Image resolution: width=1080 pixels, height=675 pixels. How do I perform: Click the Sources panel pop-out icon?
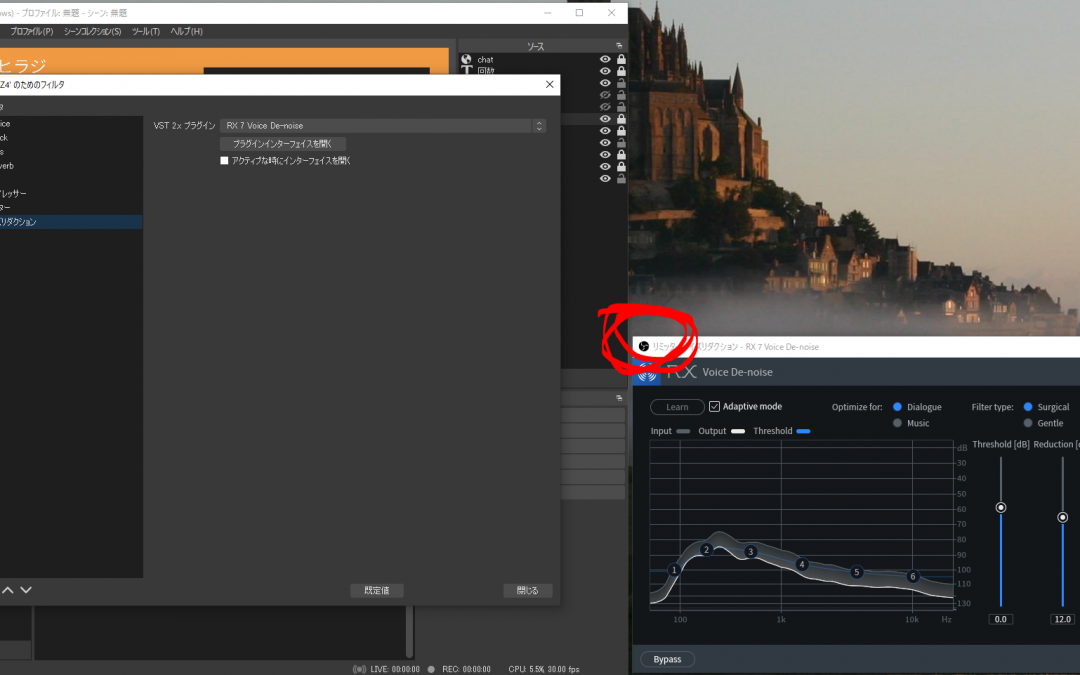tap(619, 46)
